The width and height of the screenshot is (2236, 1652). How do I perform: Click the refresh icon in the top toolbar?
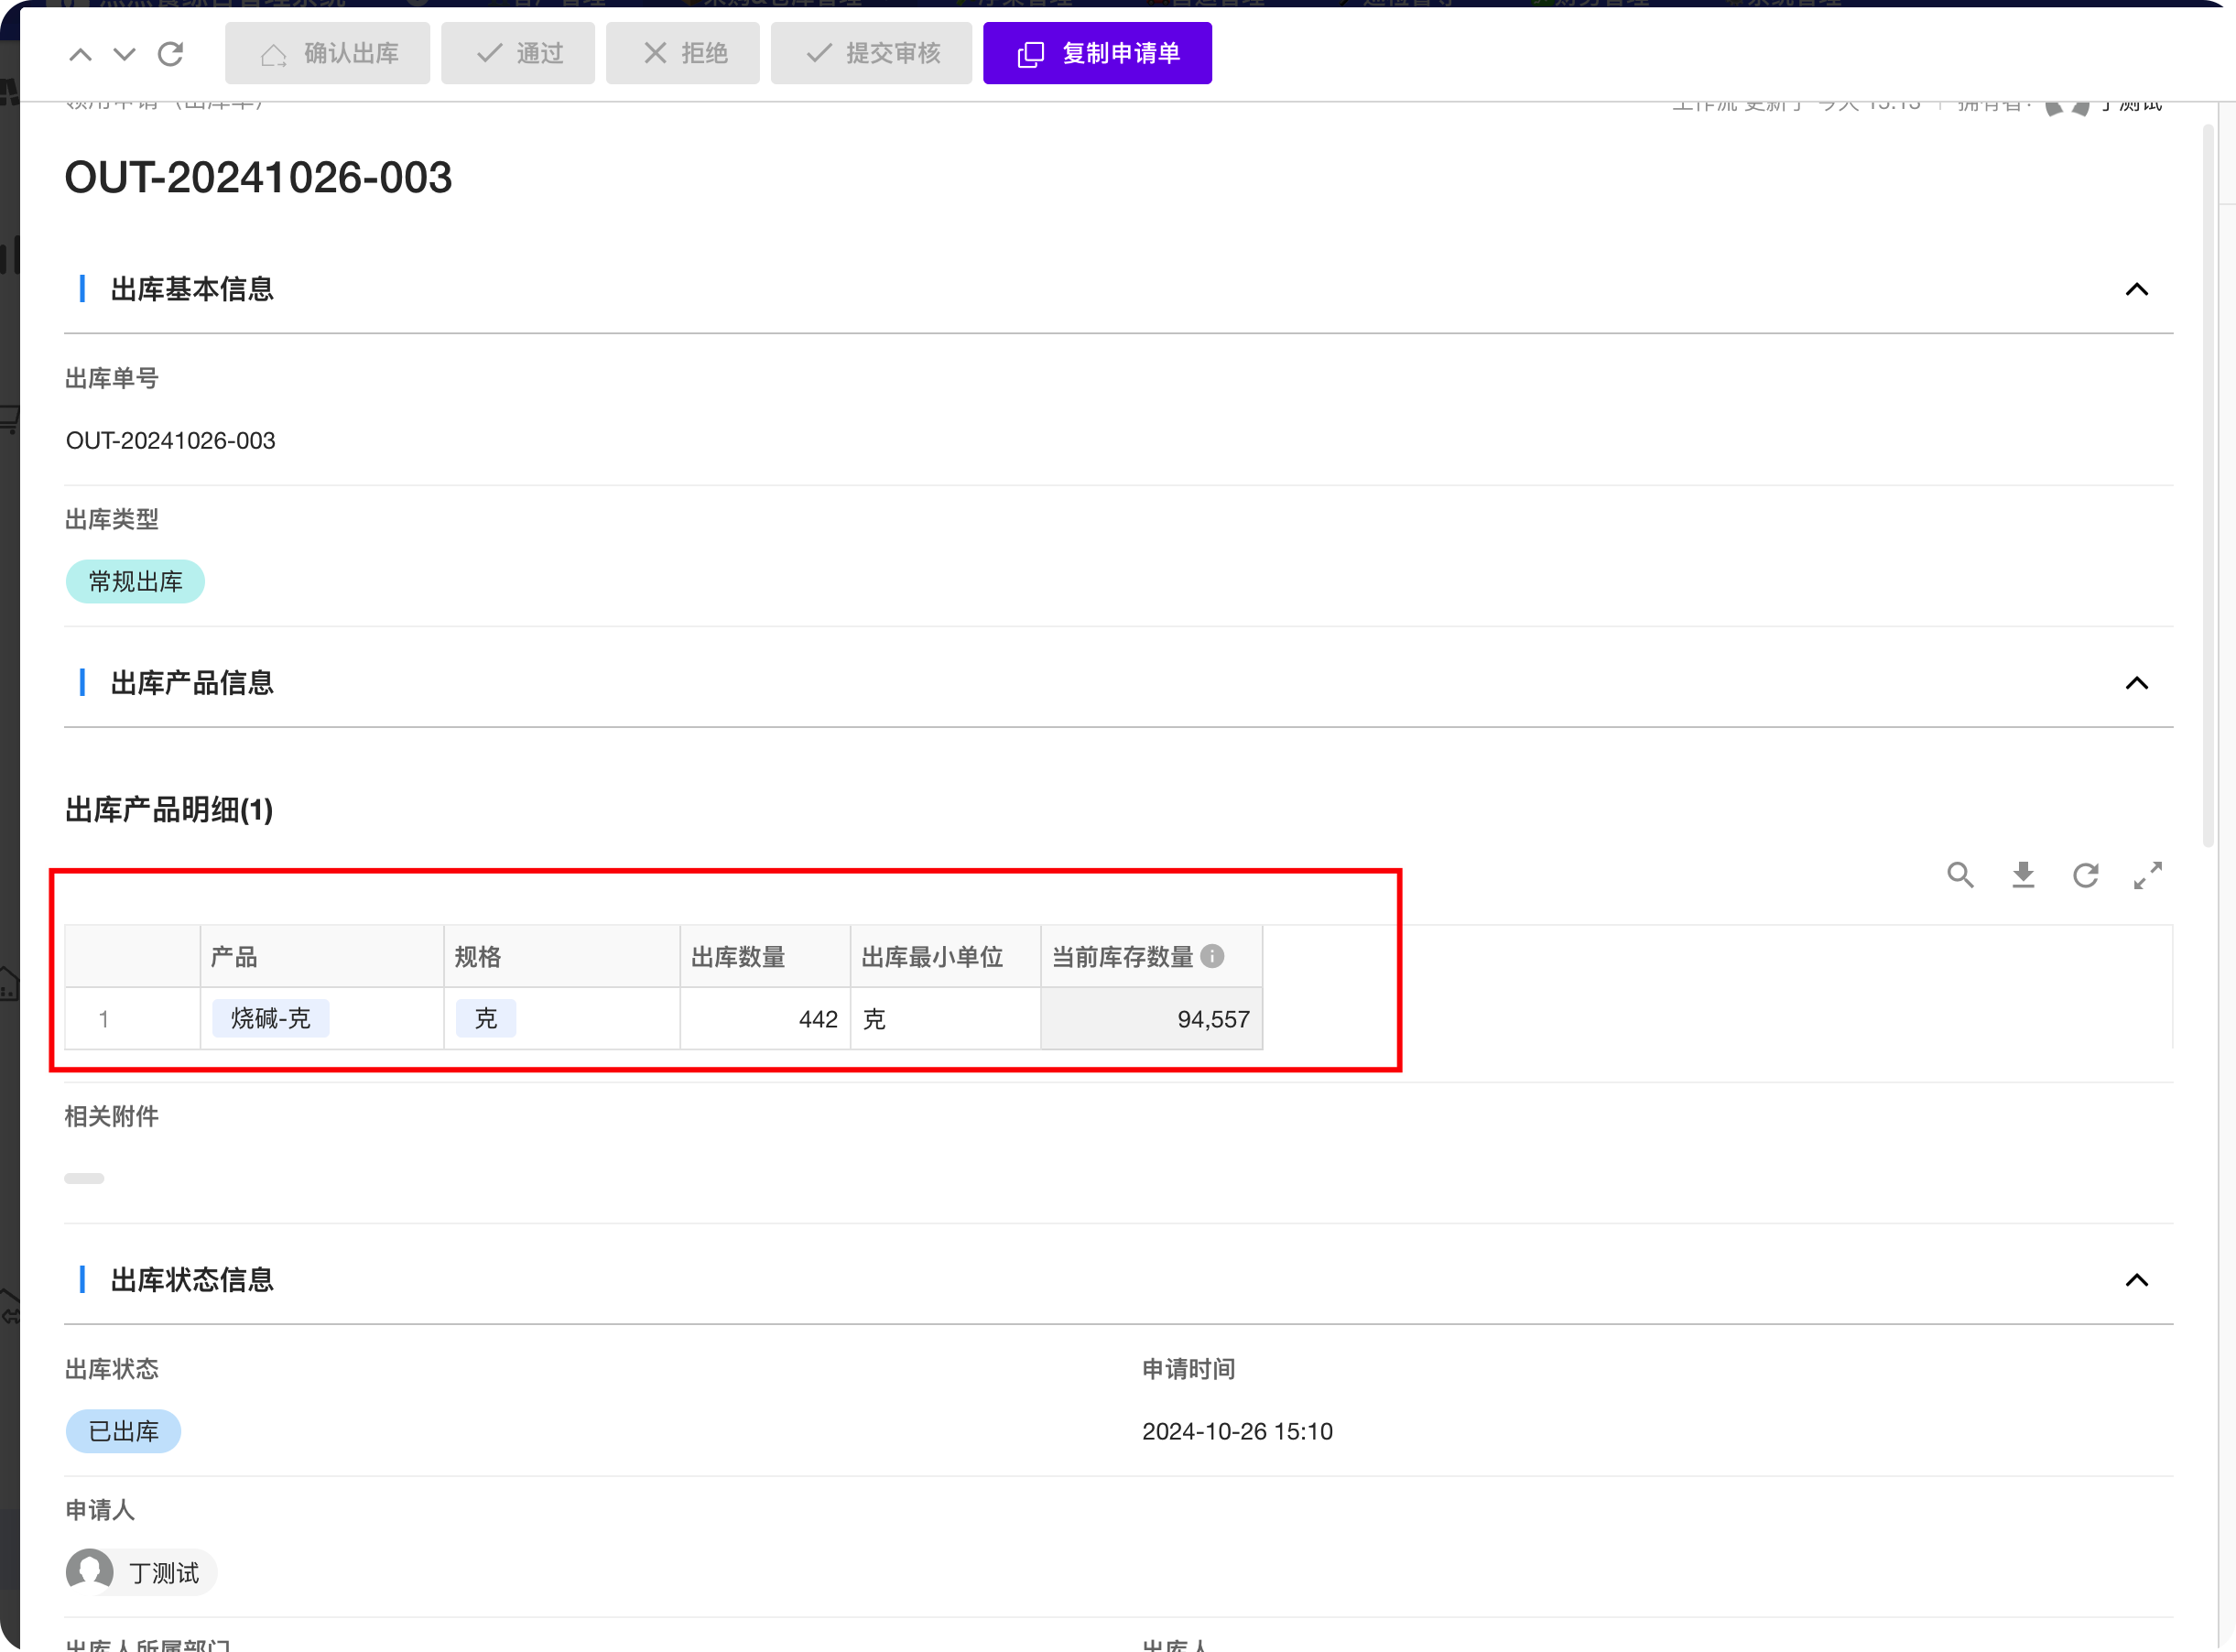coord(171,54)
